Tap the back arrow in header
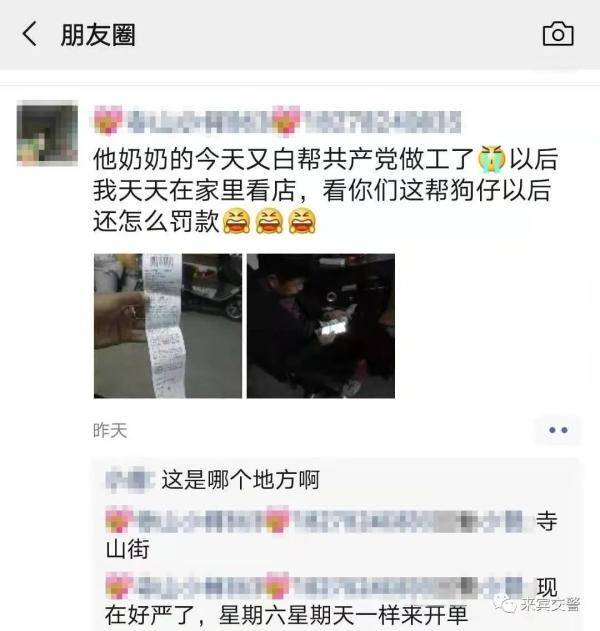Screen dimensions: 600x631 [29, 34]
